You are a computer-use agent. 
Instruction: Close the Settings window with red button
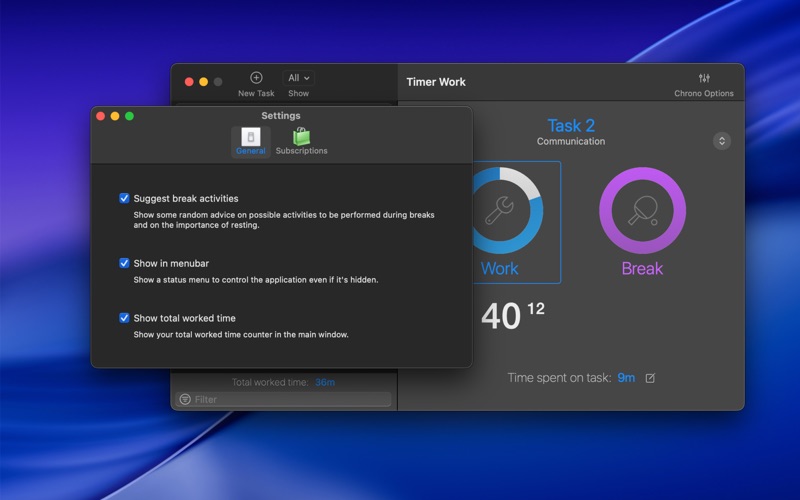coord(101,116)
